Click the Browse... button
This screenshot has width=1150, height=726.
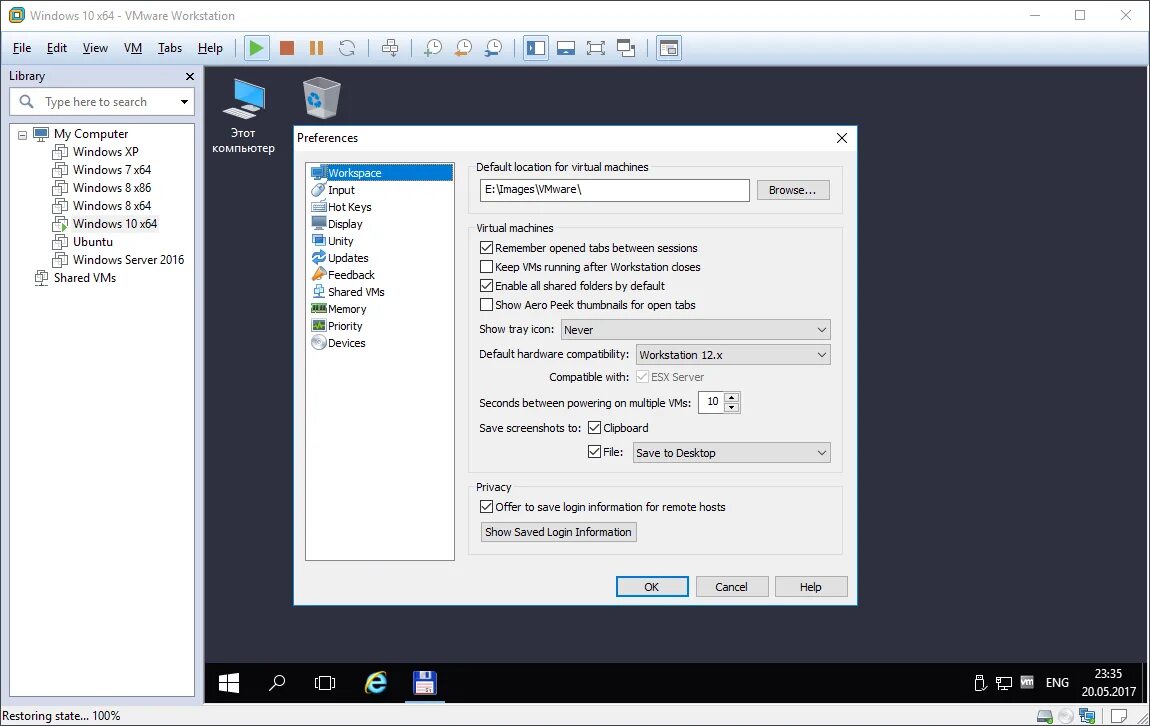tap(793, 190)
